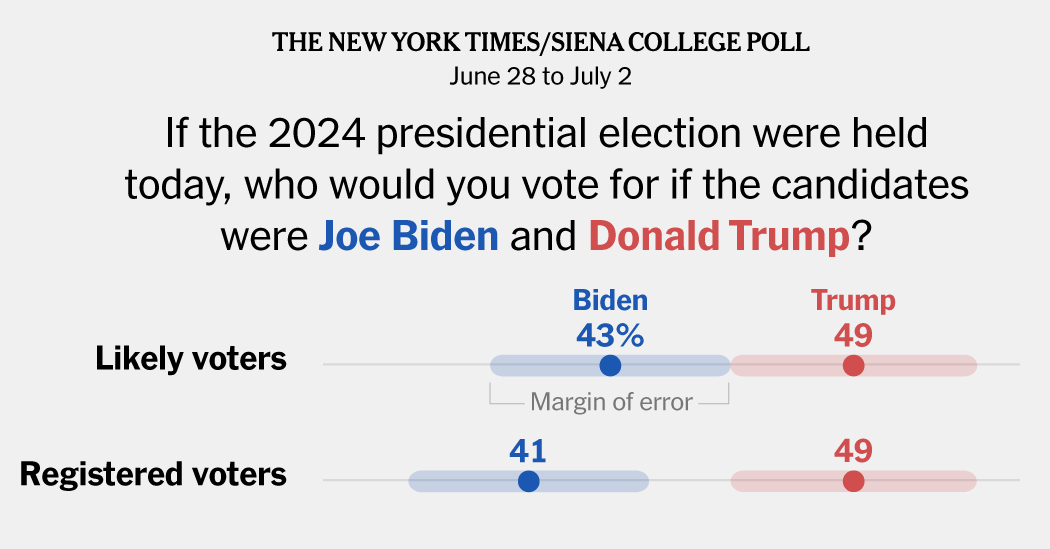Screen dimensions: 1050x549
Task: Click the blue Biden dot for registered voters
Action: tap(528, 481)
